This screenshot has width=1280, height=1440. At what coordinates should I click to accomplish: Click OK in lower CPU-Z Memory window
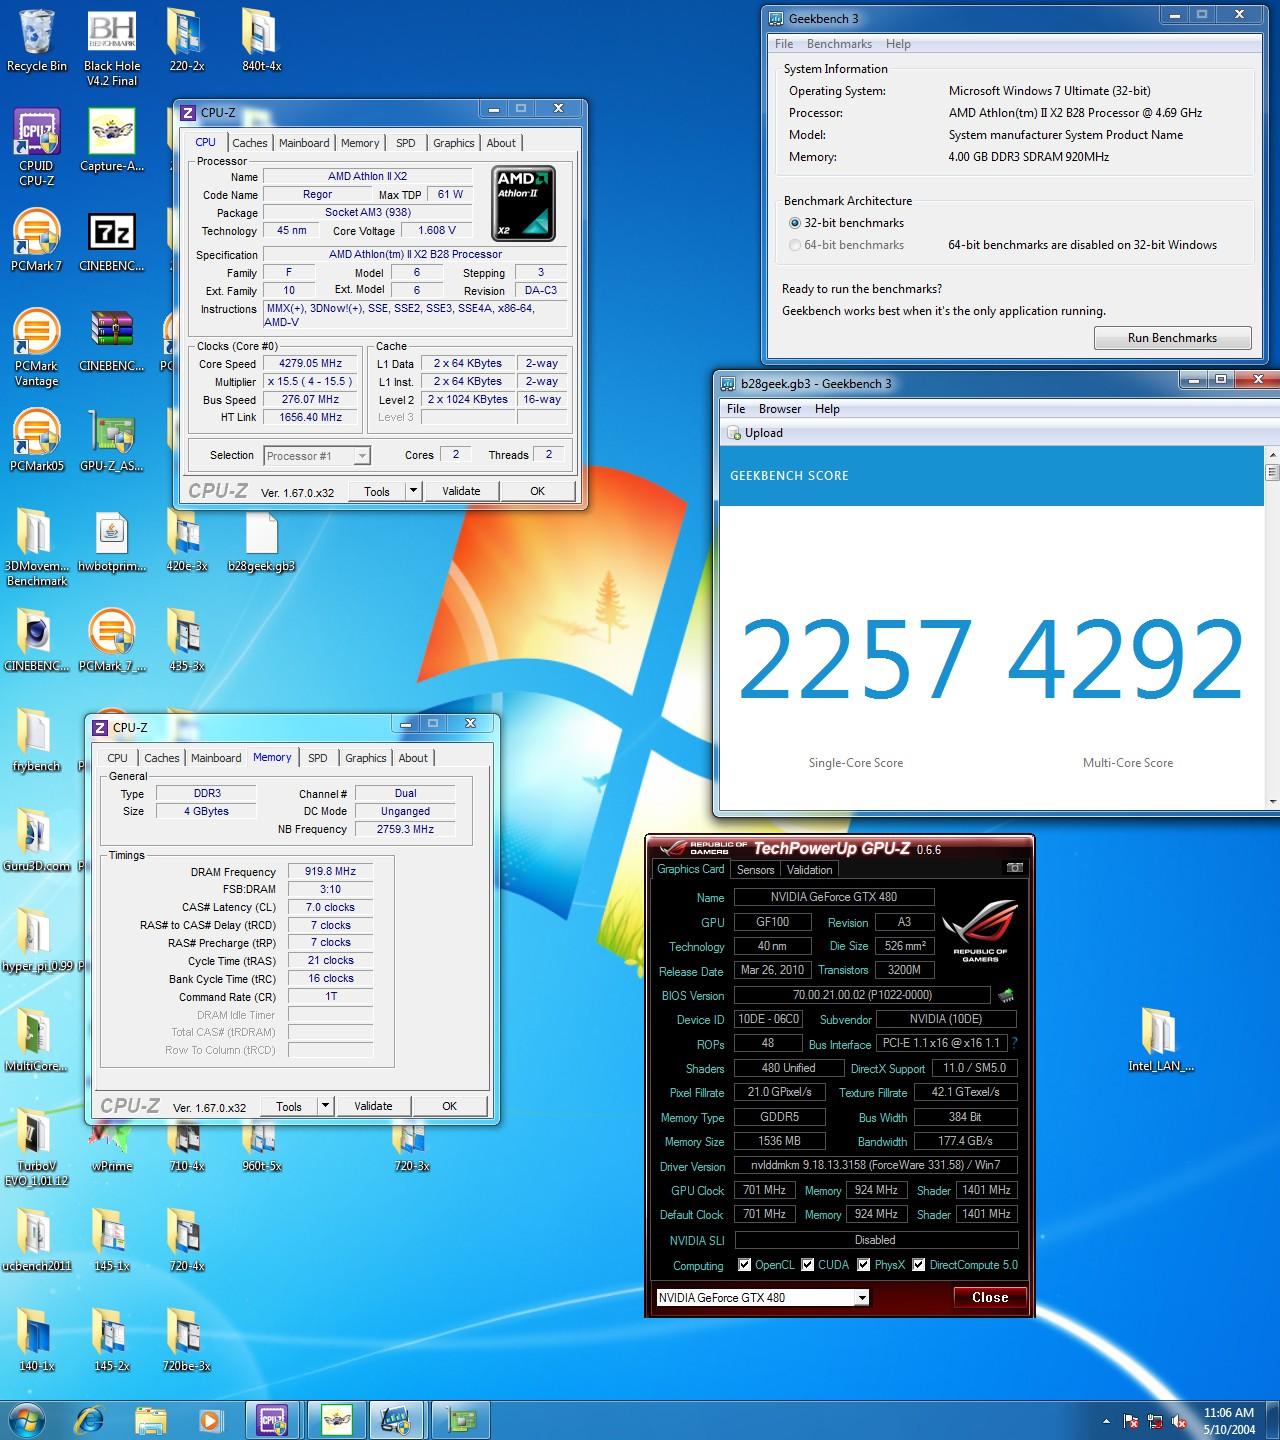(450, 1106)
